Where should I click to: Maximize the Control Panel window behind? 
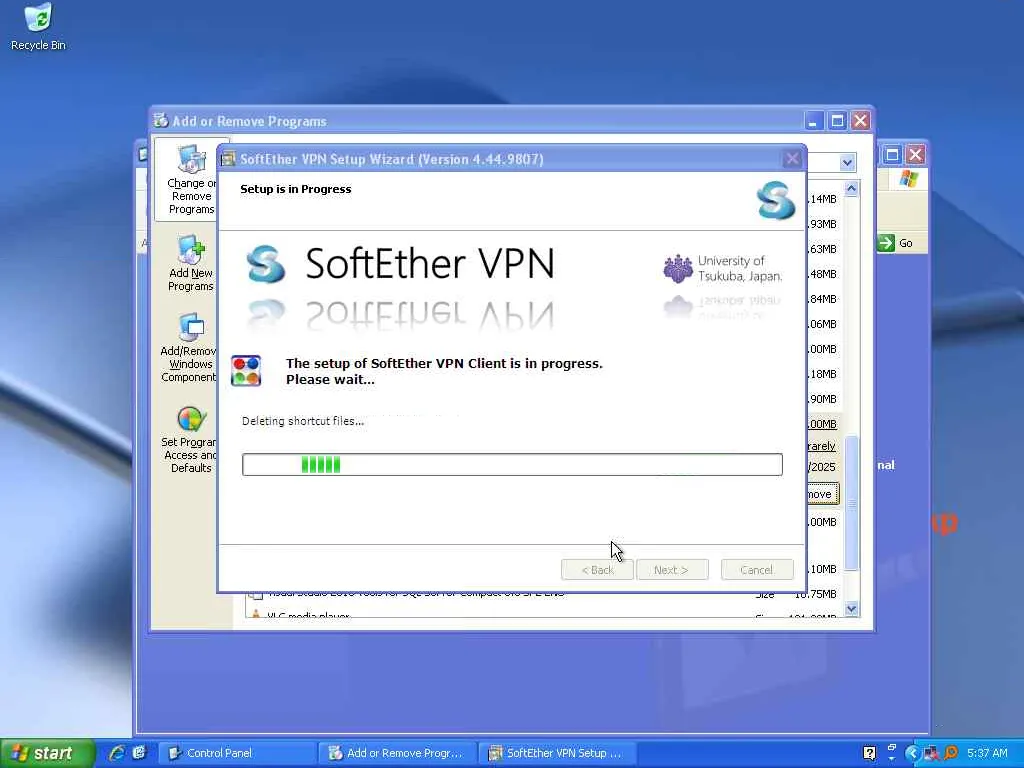892,155
